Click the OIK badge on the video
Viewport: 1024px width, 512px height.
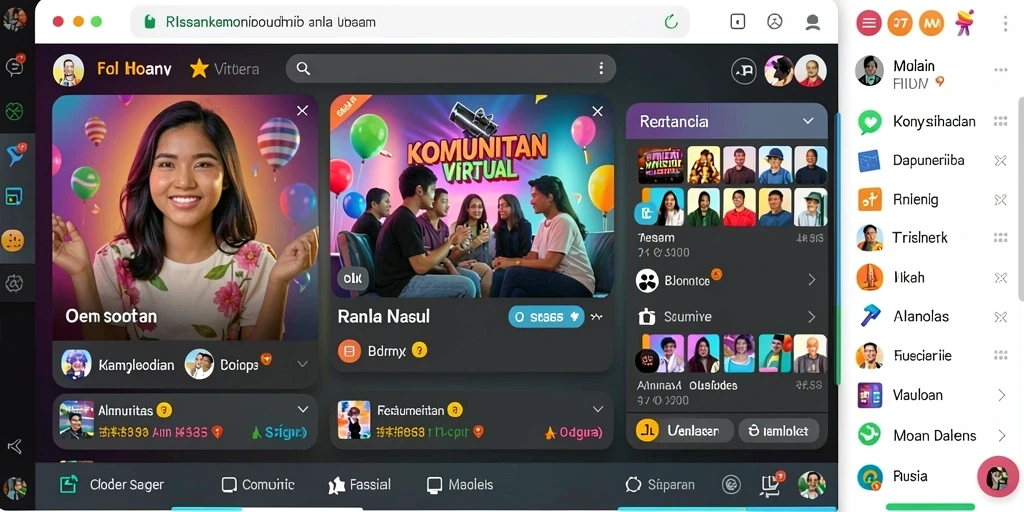click(x=353, y=279)
